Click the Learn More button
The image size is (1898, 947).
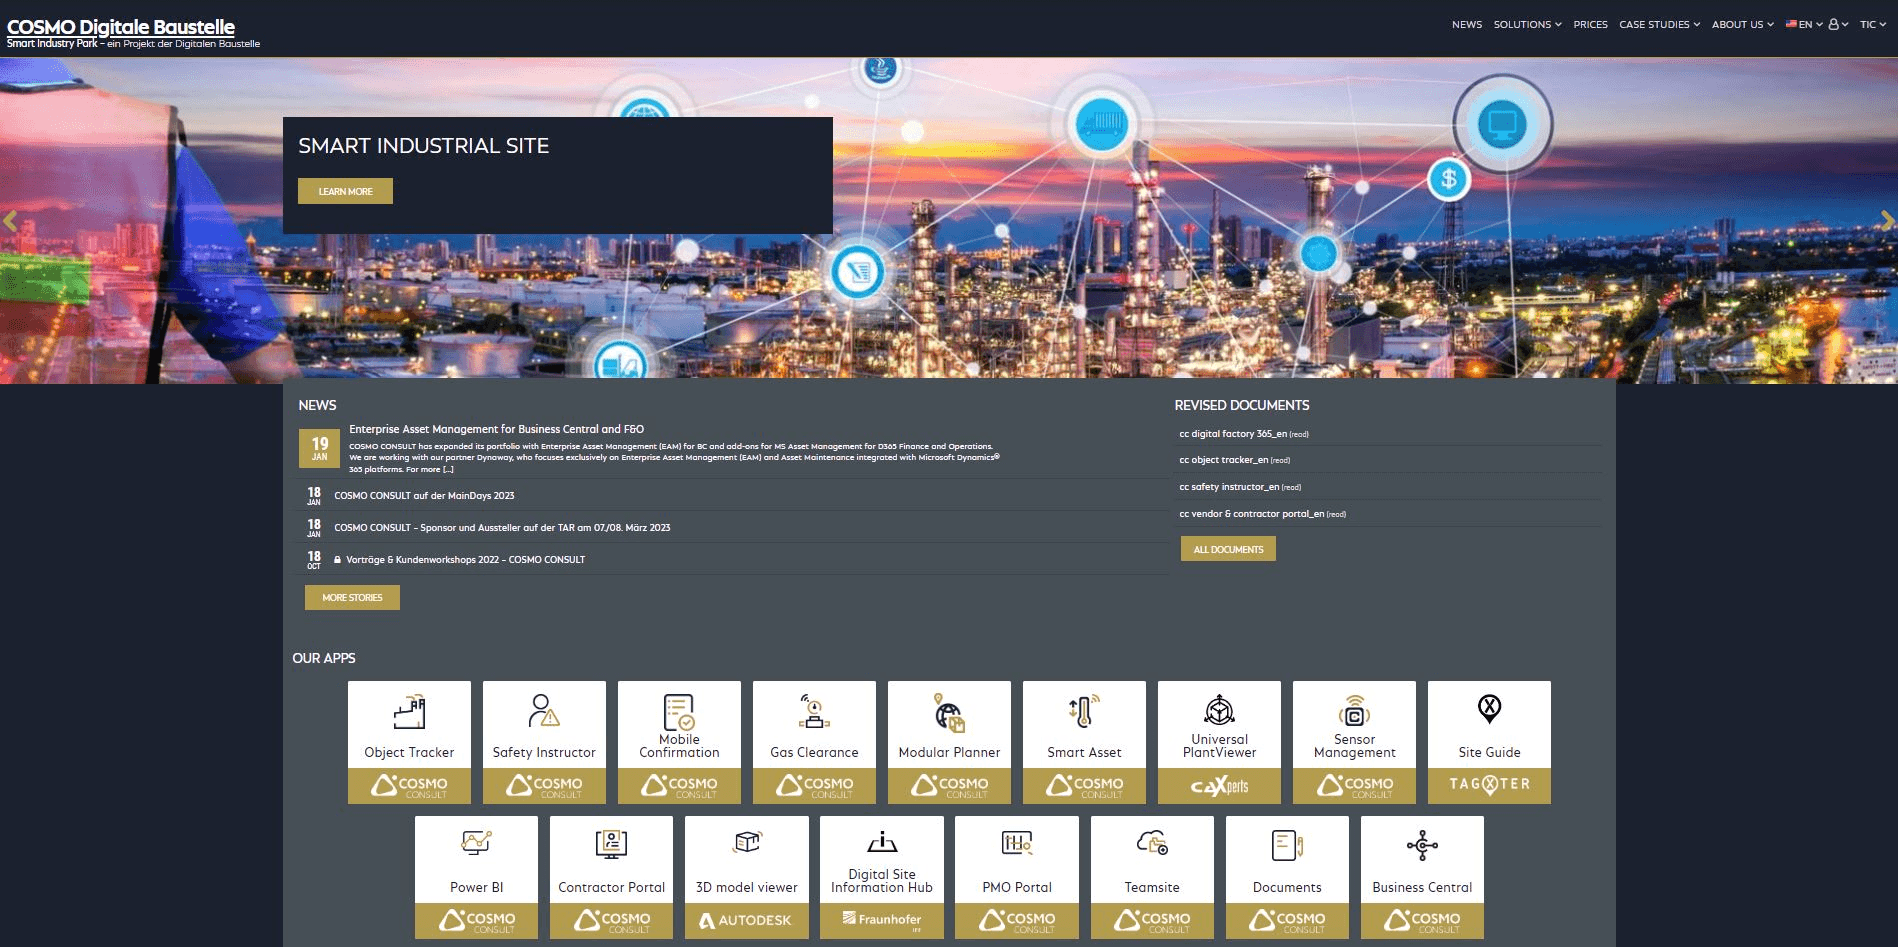click(x=345, y=191)
